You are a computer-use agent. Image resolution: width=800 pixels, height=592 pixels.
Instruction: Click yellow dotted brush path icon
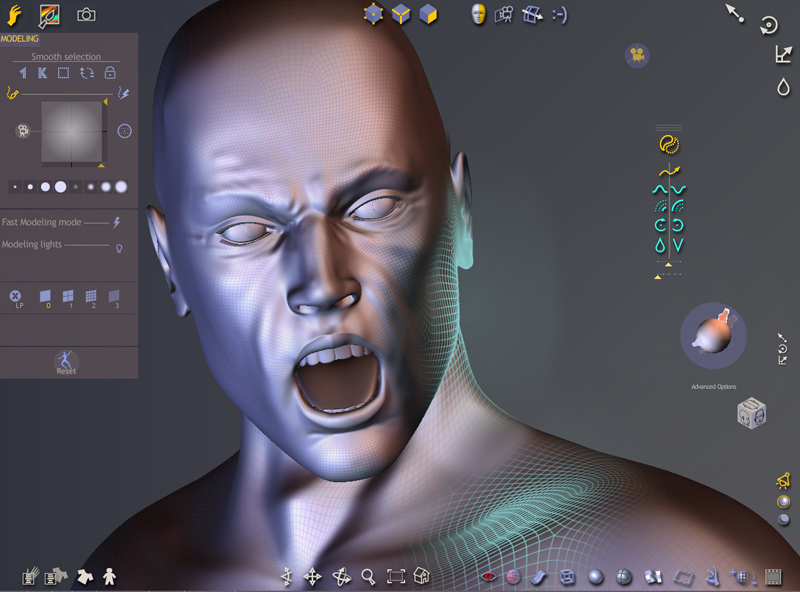tap(12, 93)
